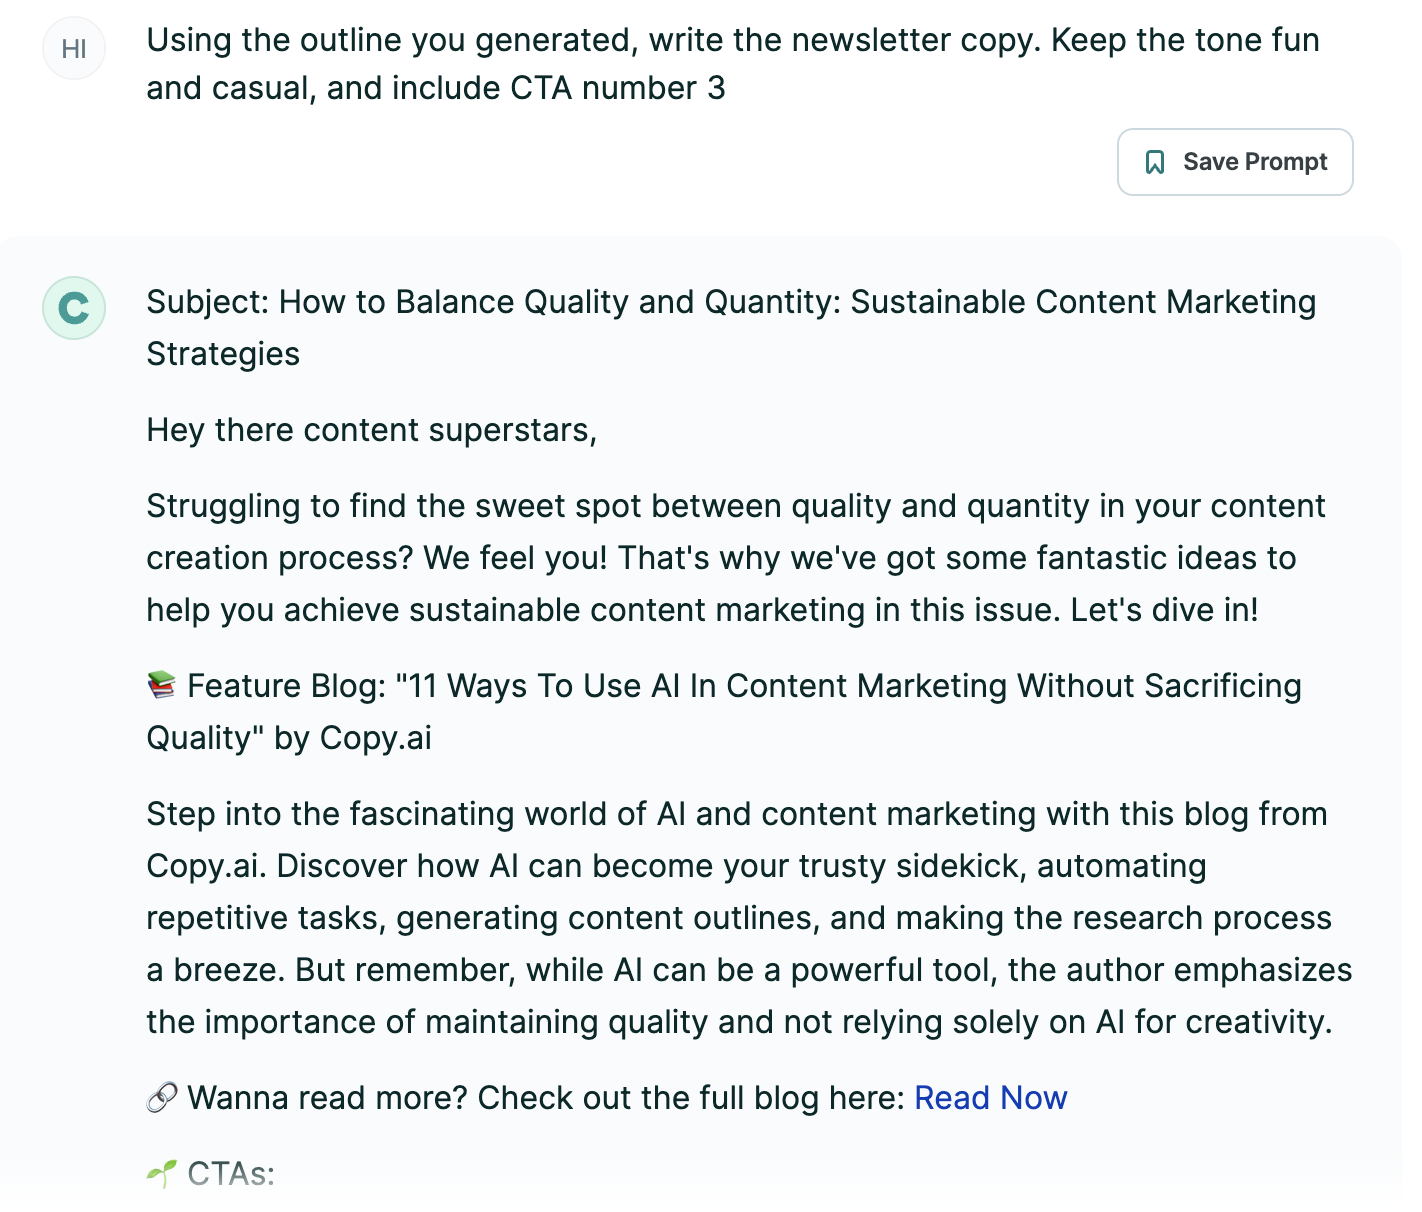Click the Copy.ai assistant avatar icon
The width and height of the screenshot is (1422, 1212).
point(73,308)
